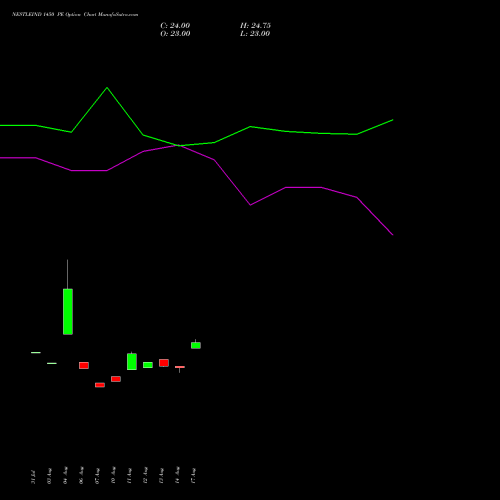Click the '04 Aug' date axis label
Screen dimensions: 500x500
pyautogui.click(x=65, y=475)
